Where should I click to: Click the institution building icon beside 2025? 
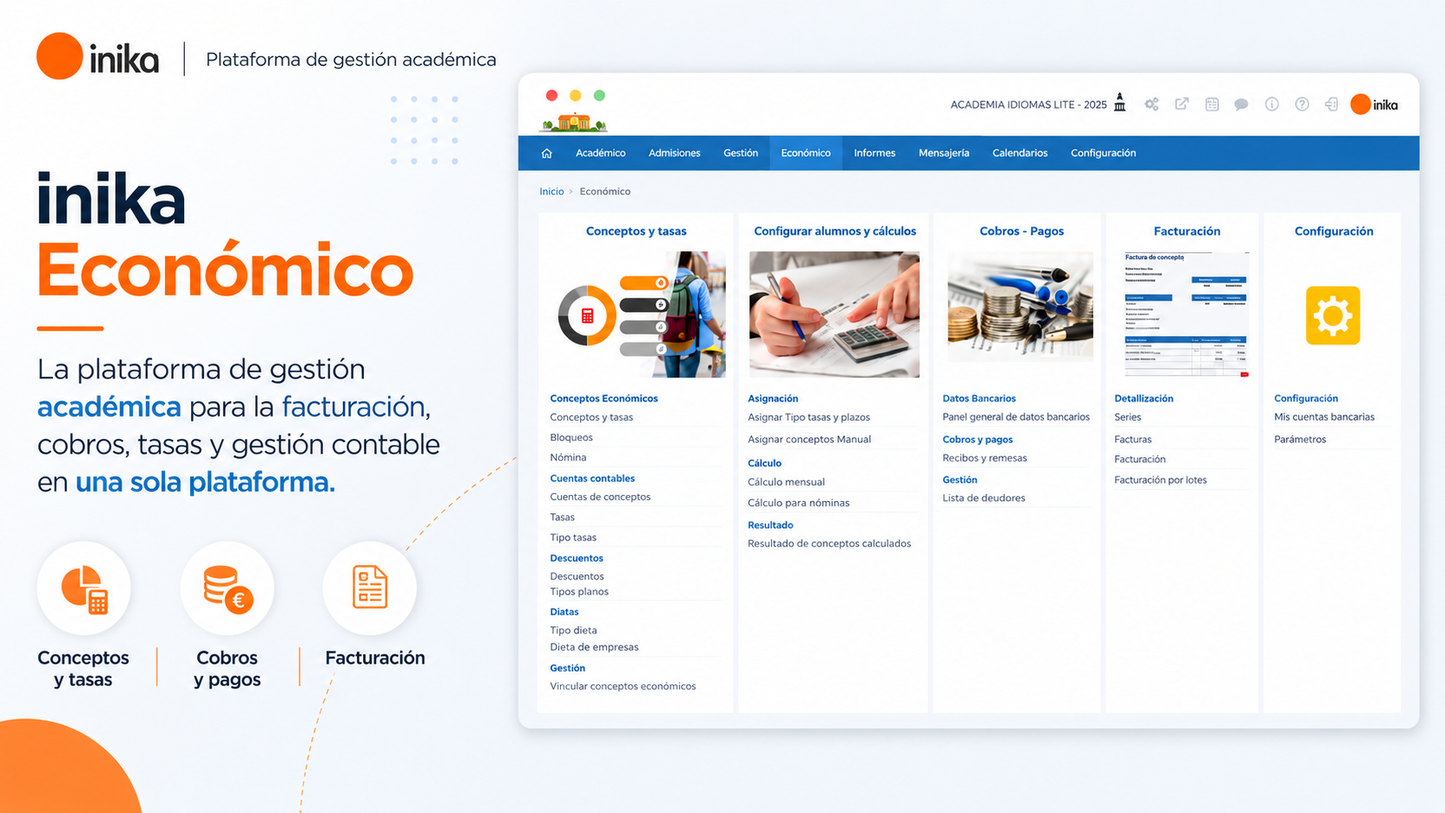1120,103
